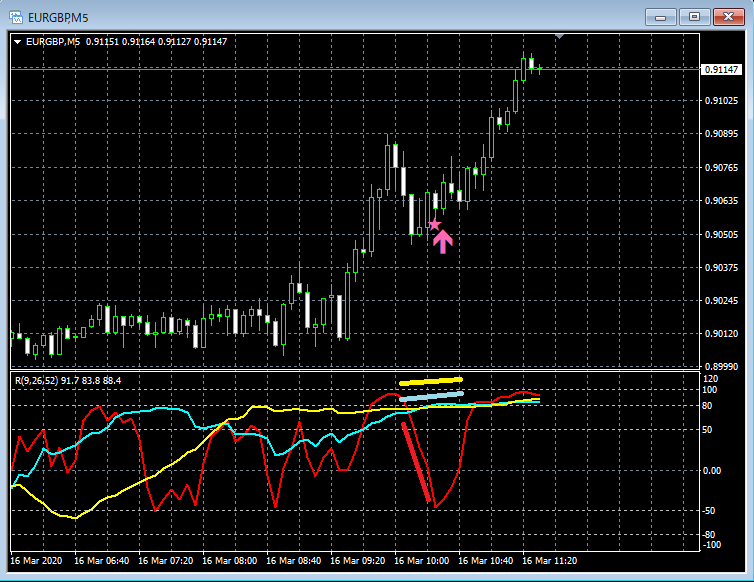This screenshot has height=582, width=754.
Task: Click the price scale value 0.89990
Action: (721, 367)
